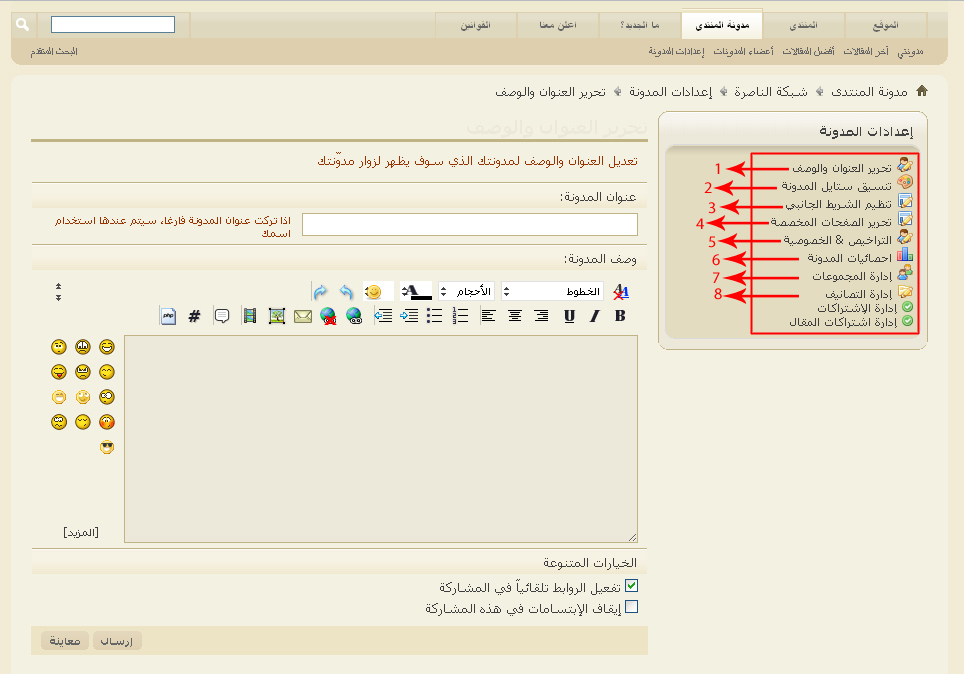Switch to the المنتدى tab
Screen dimensions: 964x674
pyautogui.click(x=804, y=25)
